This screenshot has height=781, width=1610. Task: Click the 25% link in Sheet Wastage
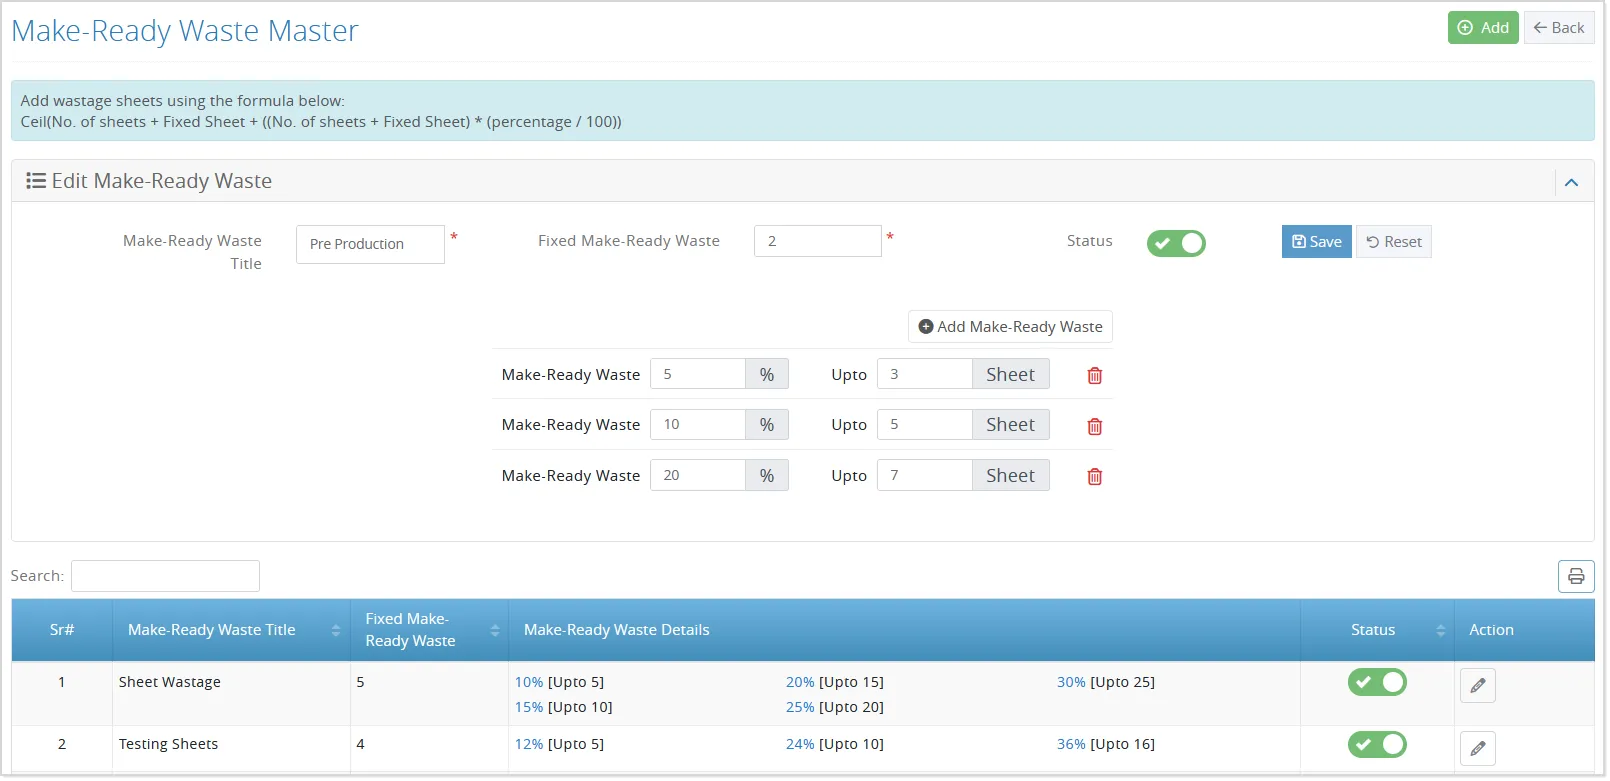coord(800,708)
